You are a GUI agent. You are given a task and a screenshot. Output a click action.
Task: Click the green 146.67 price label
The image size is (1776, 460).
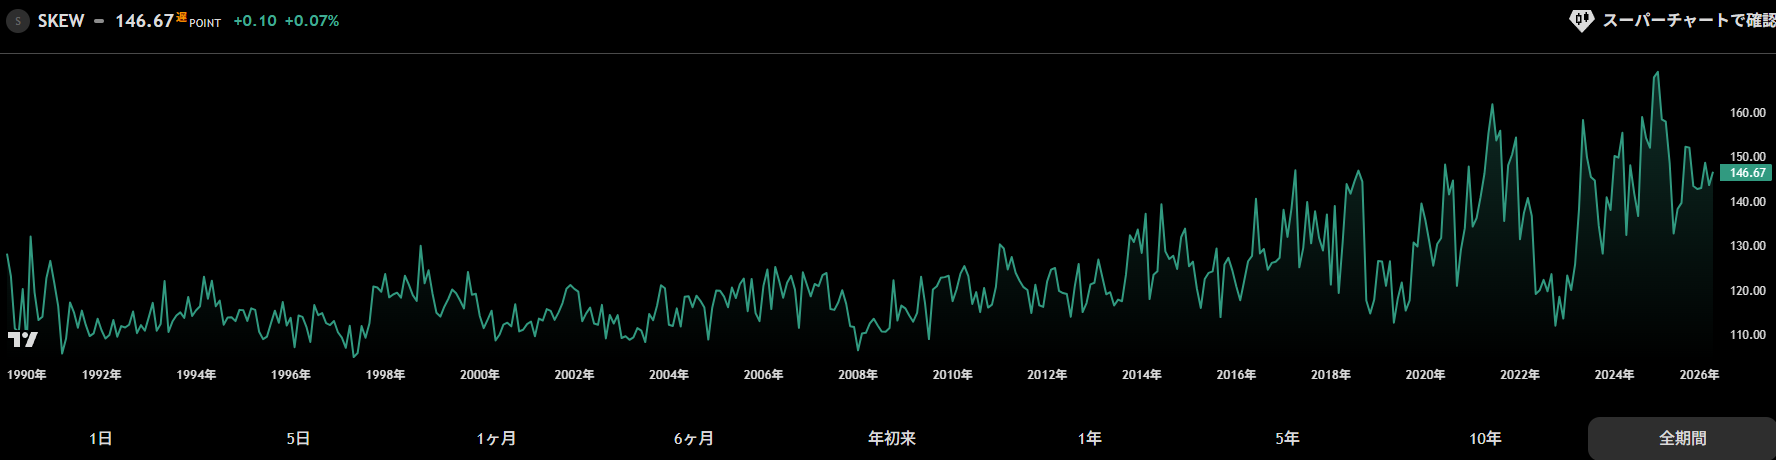point(1746,173)
